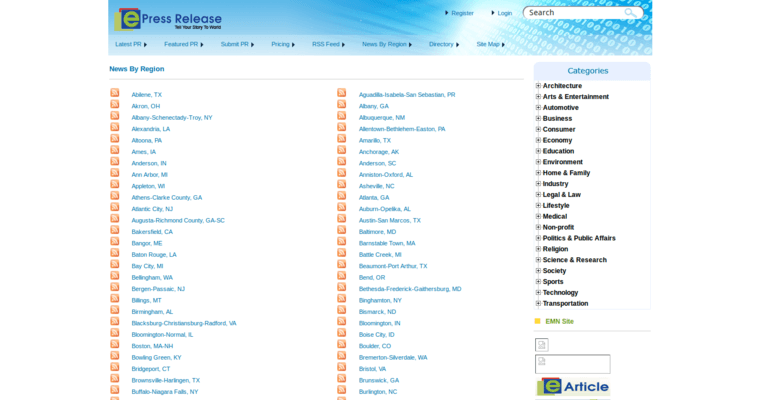Image resolution: width=760 pixels, height=400 pixels.
Task: Open RSS icon beside Atlantic City, NJ
Action: (x=115, y=207)
